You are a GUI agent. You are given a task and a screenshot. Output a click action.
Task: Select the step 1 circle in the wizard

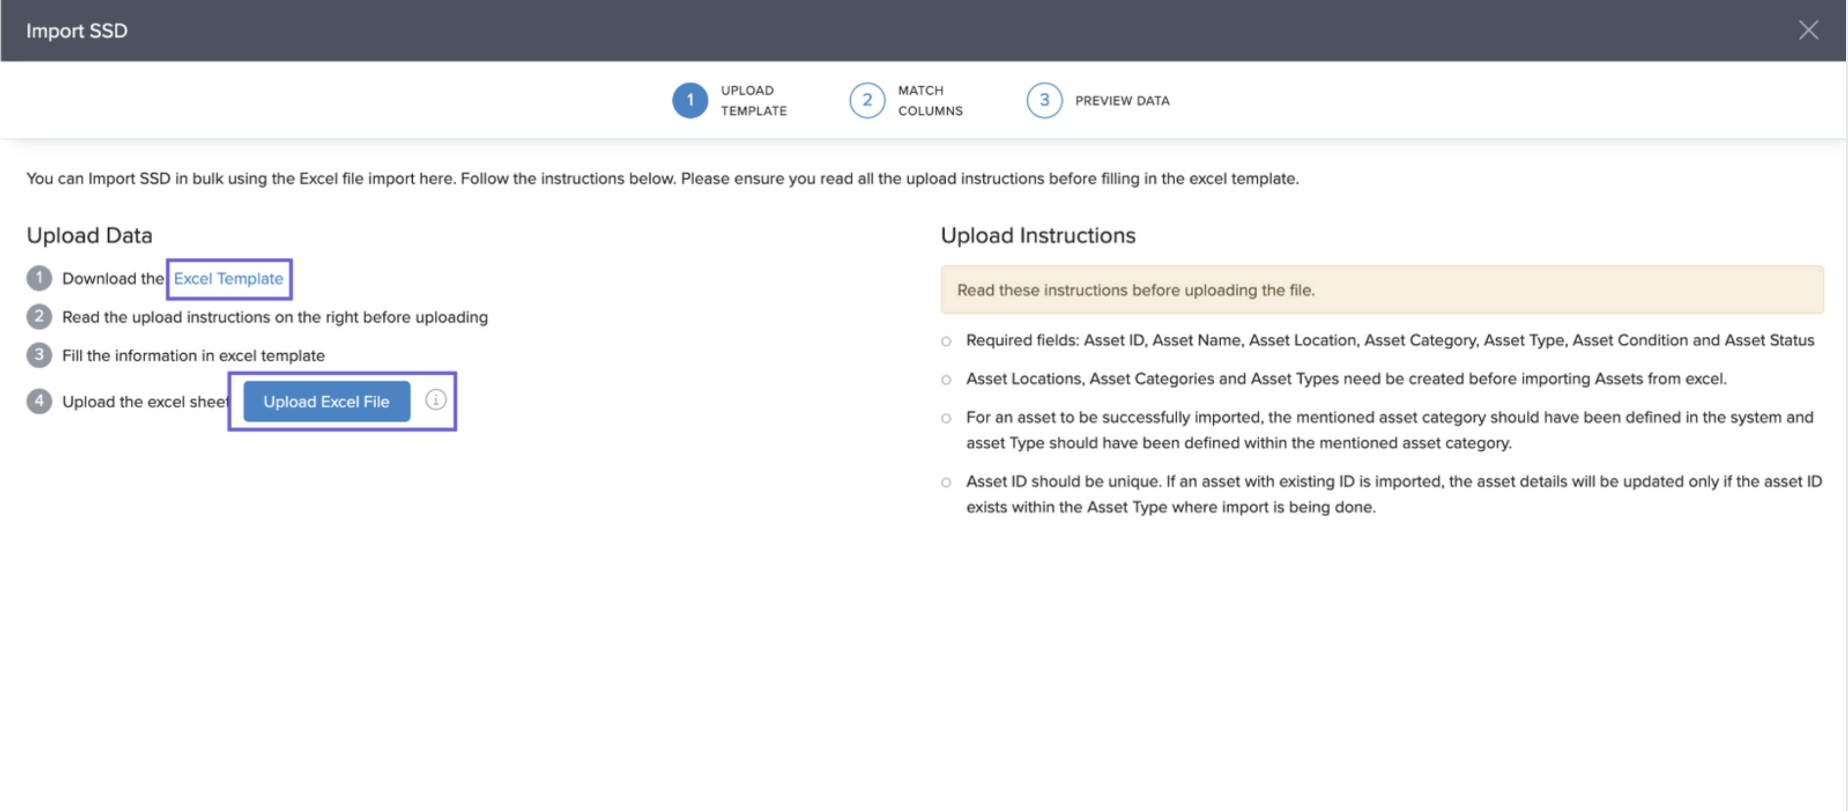[689, 100]
